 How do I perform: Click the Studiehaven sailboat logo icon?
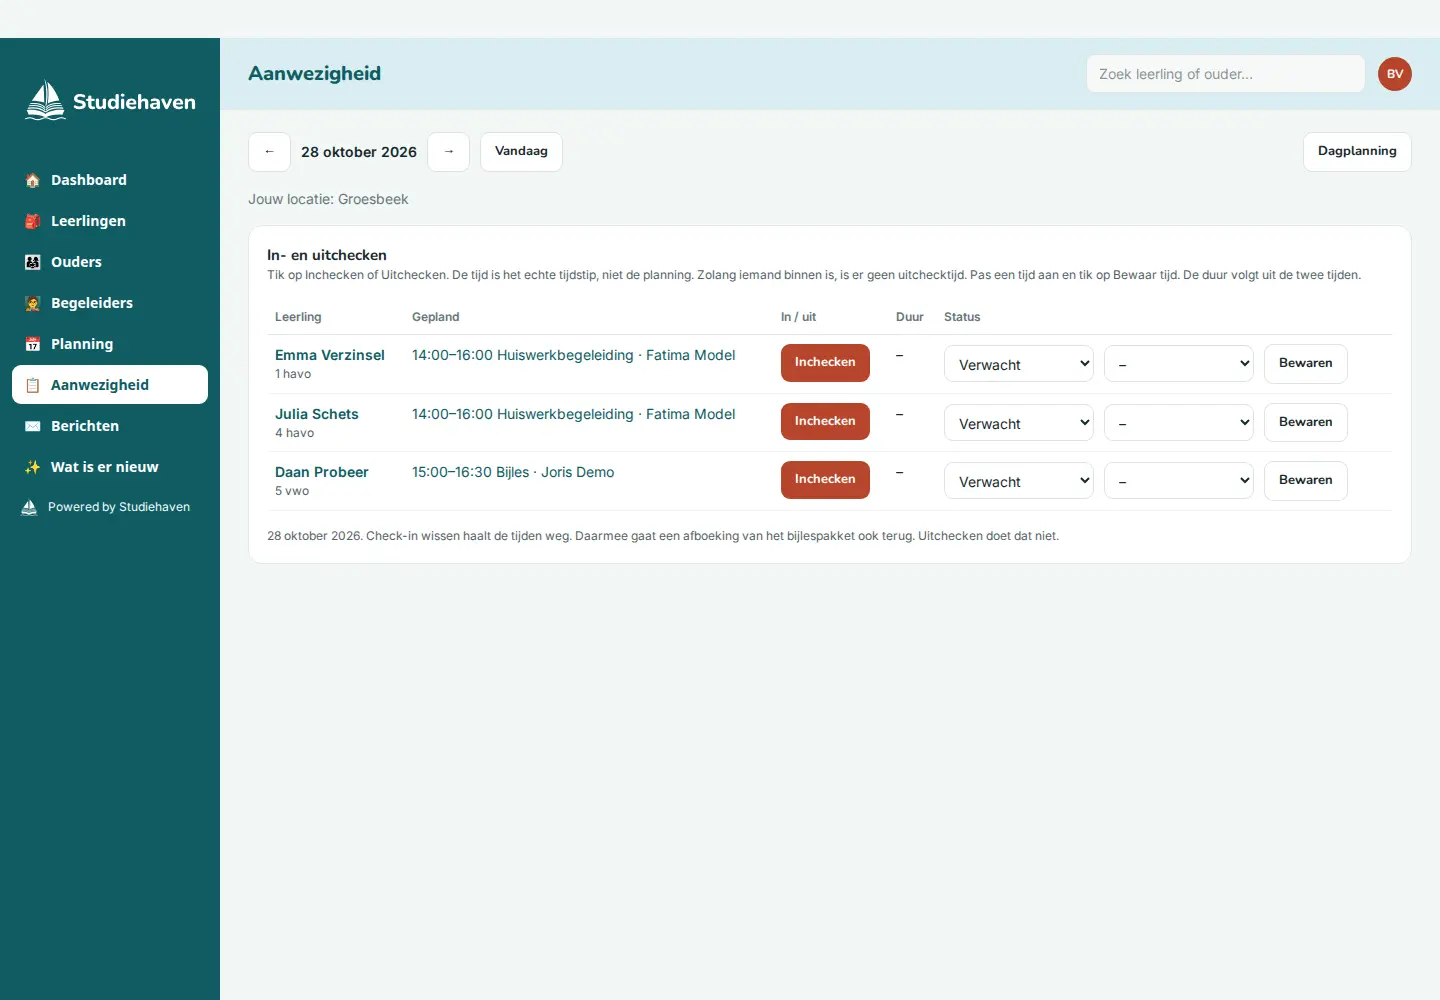(45, 101)
